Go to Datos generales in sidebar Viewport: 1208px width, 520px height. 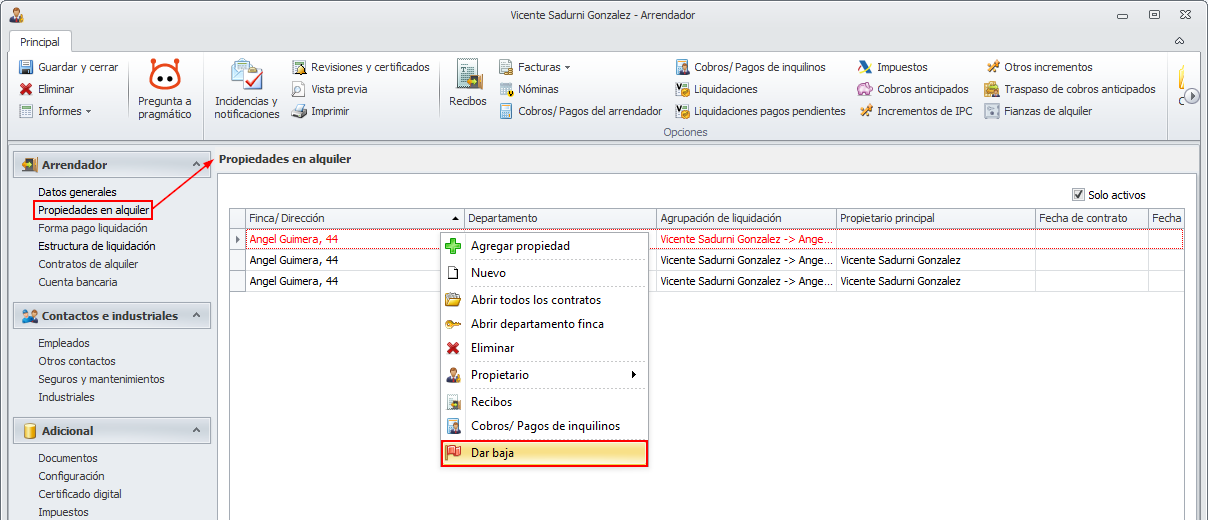coord(77,192)
